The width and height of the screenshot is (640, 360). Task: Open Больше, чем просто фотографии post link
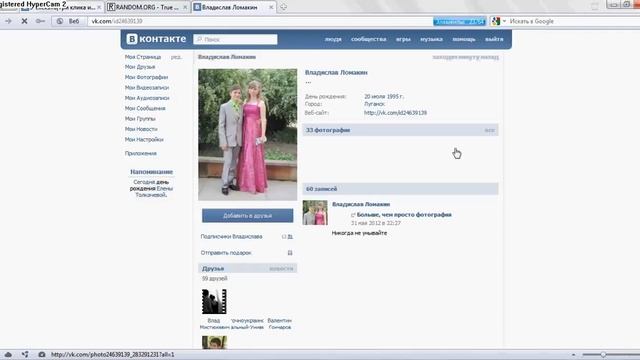[404, 215]
